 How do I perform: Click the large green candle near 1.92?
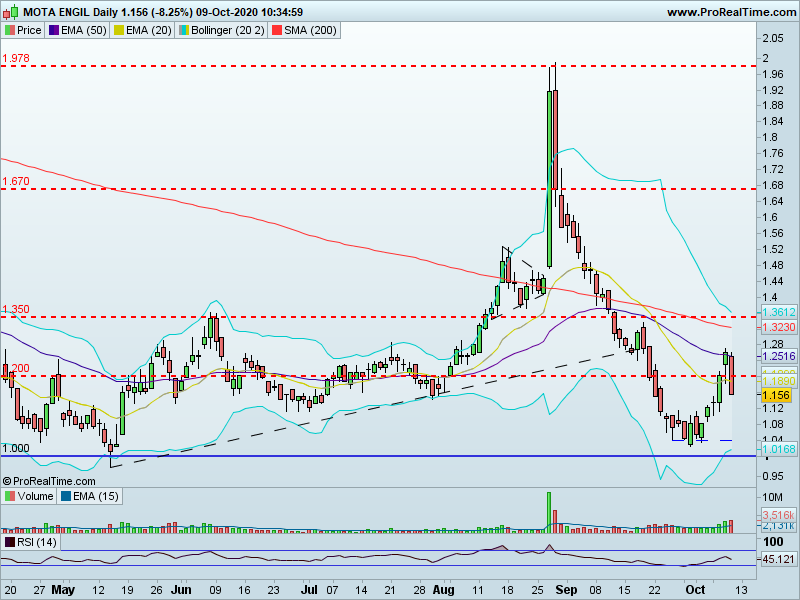[549, 179]
